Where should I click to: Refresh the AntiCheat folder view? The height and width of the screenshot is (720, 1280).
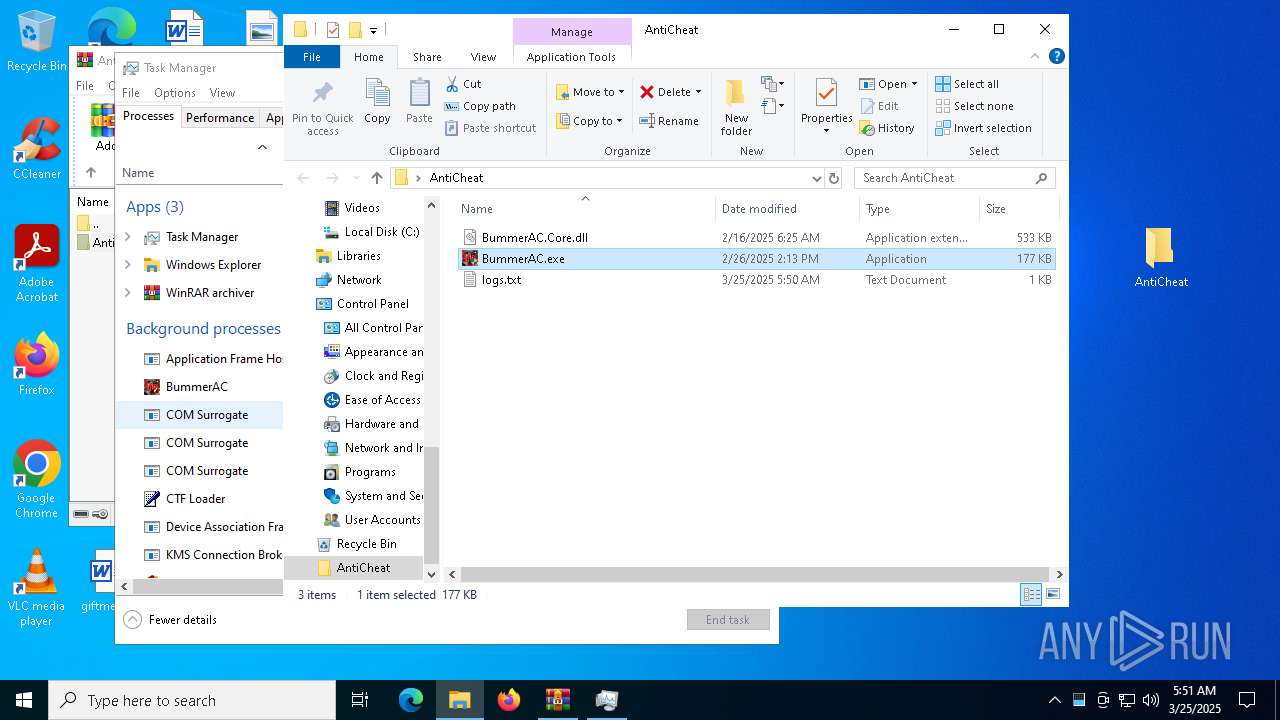[834, 178]
